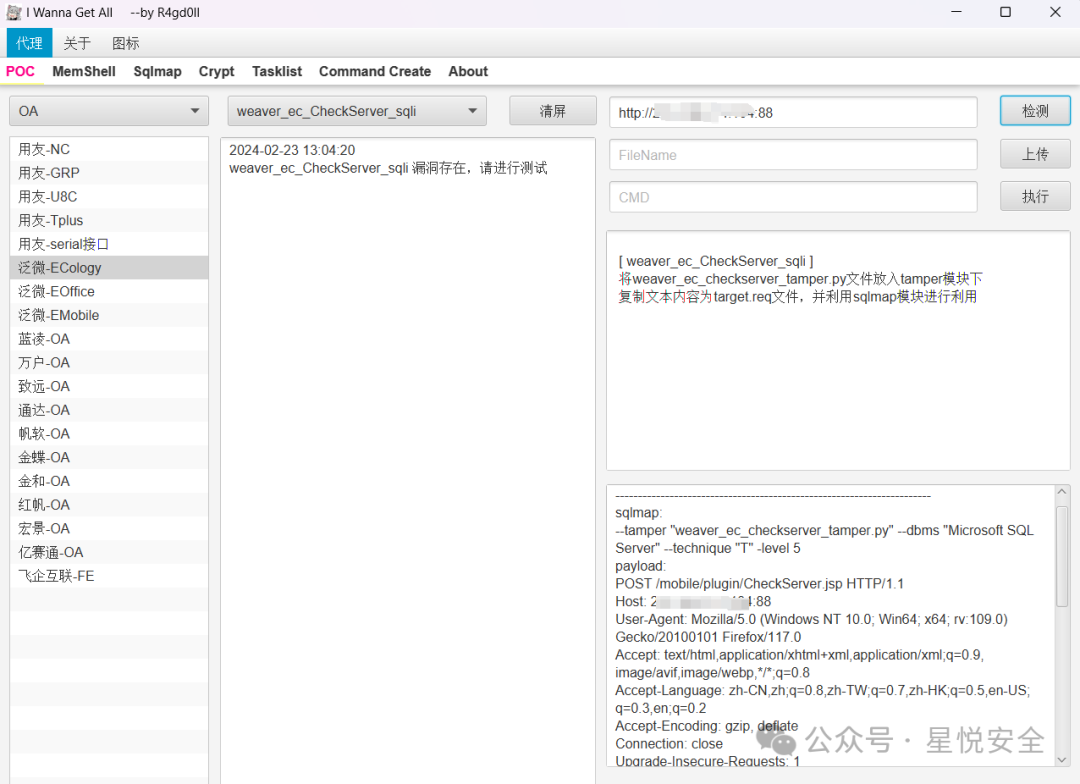Click the 清屏 clear screen button
This screenshot has width=1080, height=784.
[x=552, y=111]
